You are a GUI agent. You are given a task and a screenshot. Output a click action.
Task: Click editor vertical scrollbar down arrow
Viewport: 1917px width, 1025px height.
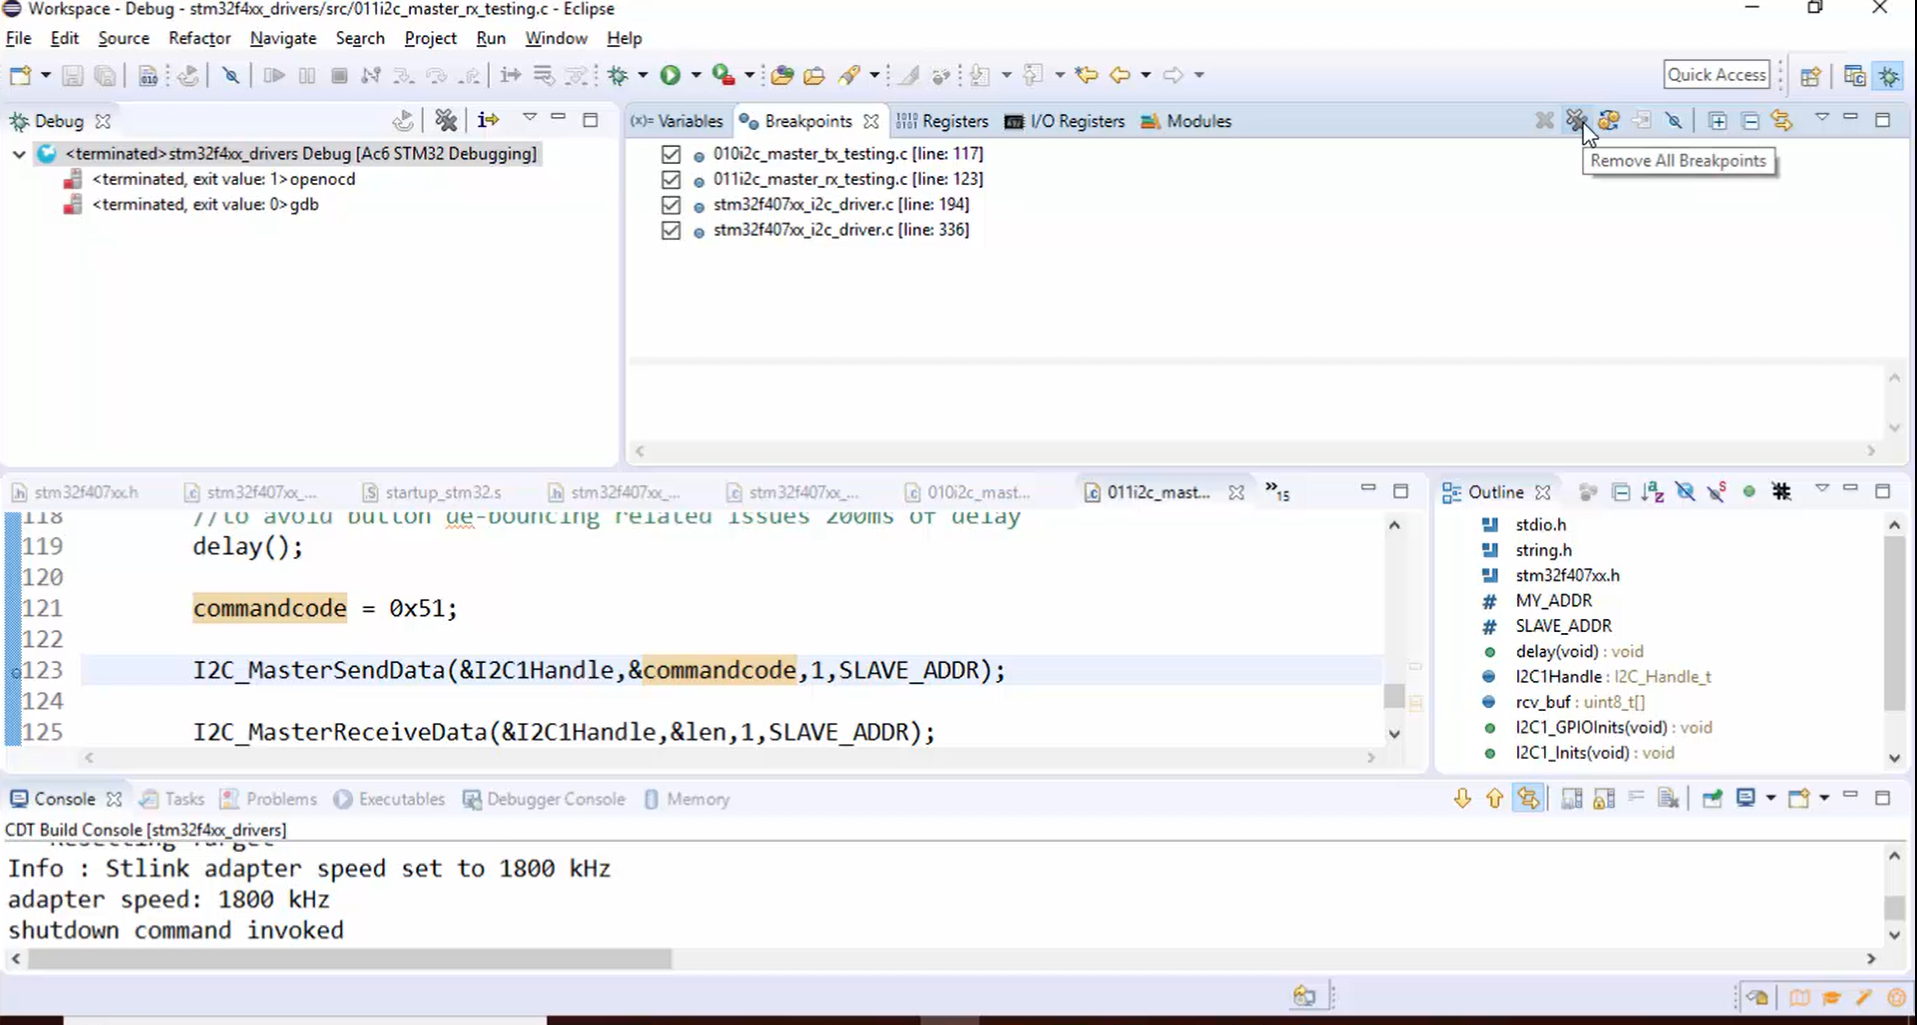(x=1394, y=734)
